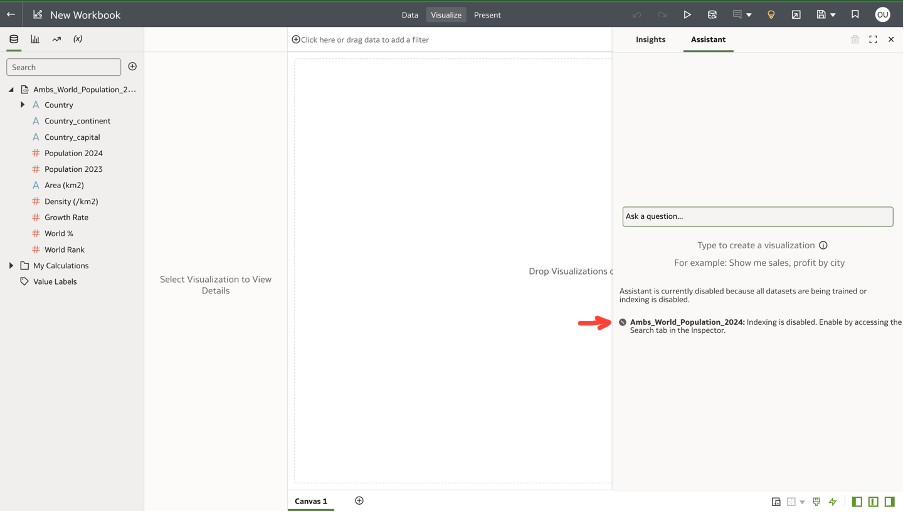
Task: Open the OU user avatar menu
Action: 883,15
